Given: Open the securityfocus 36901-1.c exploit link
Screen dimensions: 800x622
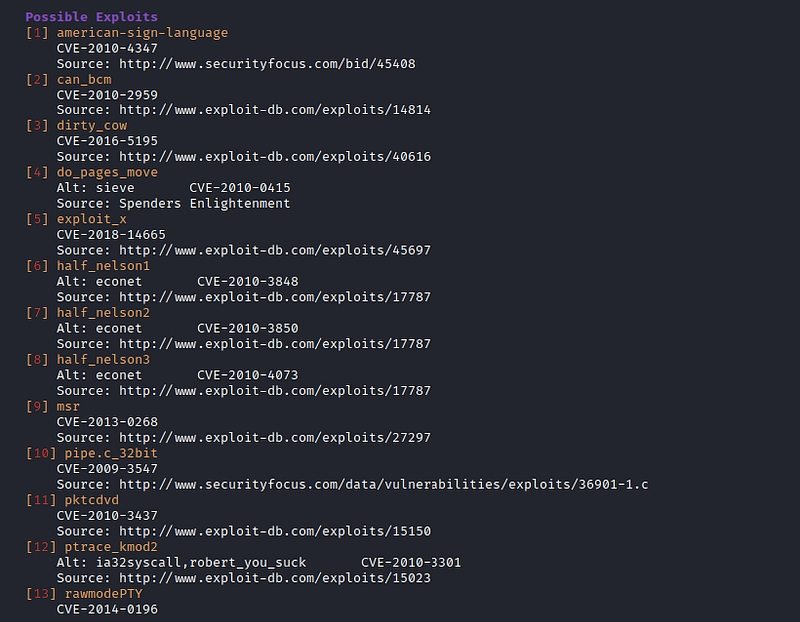Looking at the screenshot, I should 384,485.
